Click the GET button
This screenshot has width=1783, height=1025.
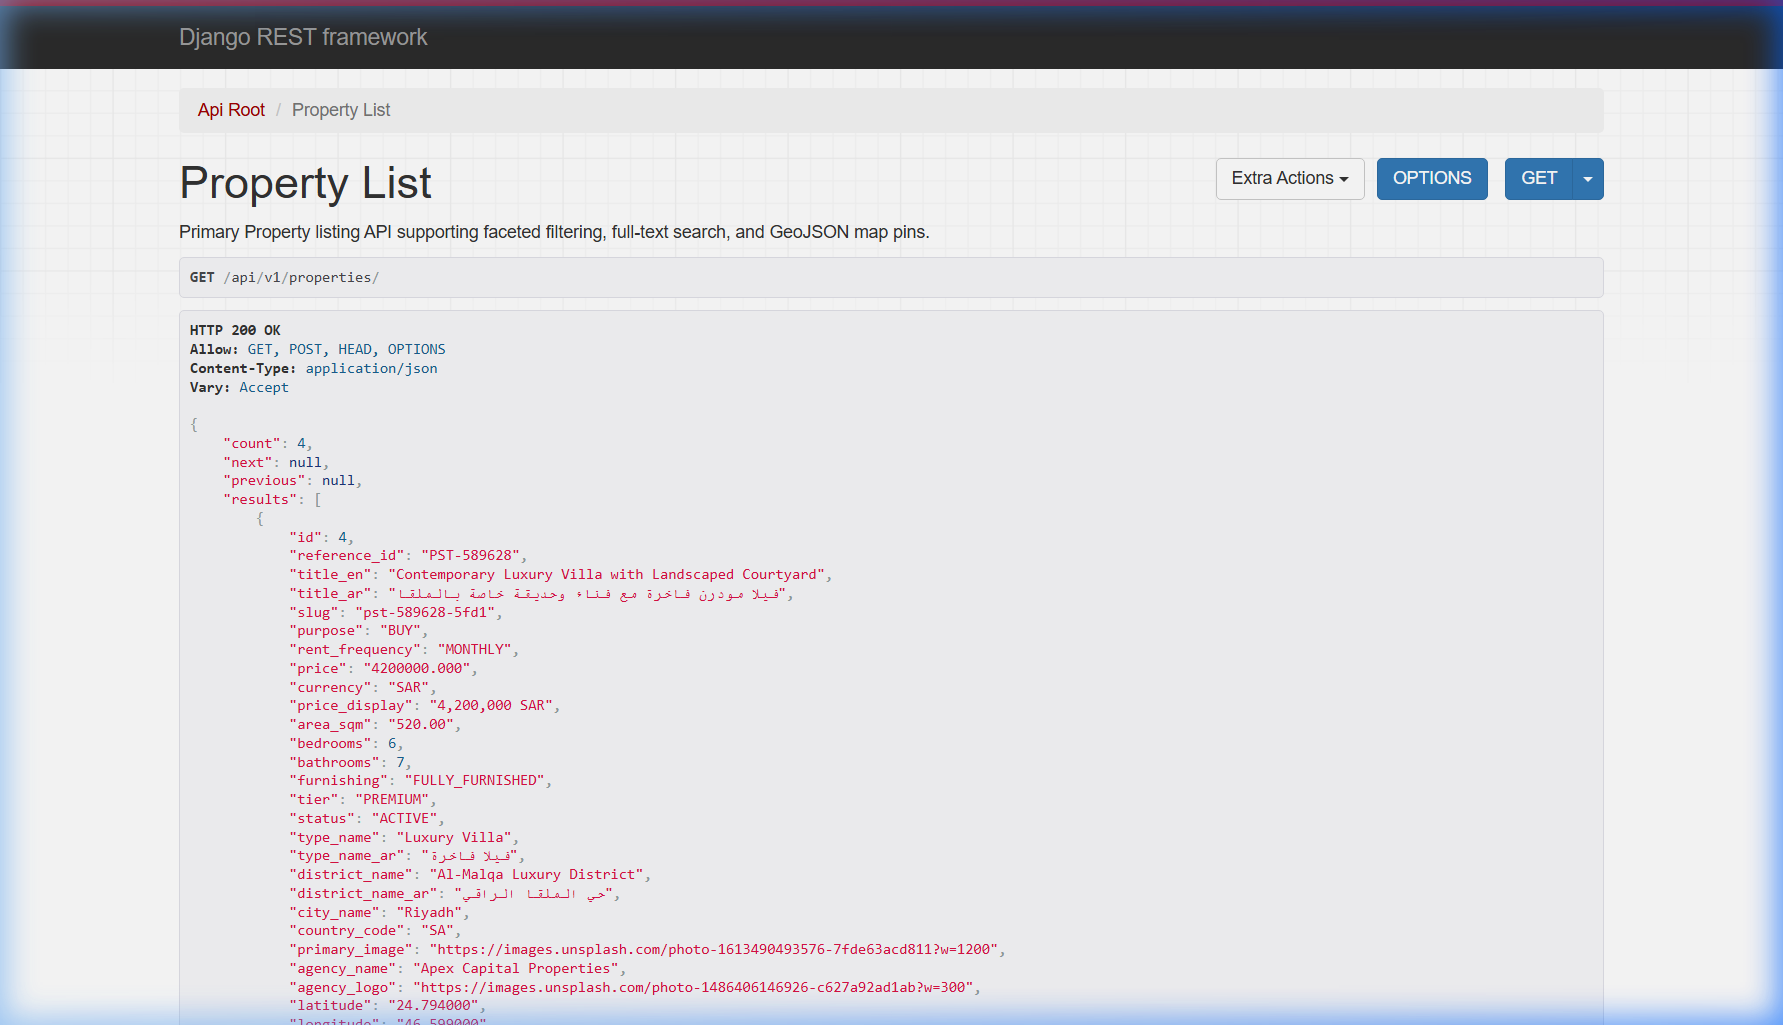1539,179
